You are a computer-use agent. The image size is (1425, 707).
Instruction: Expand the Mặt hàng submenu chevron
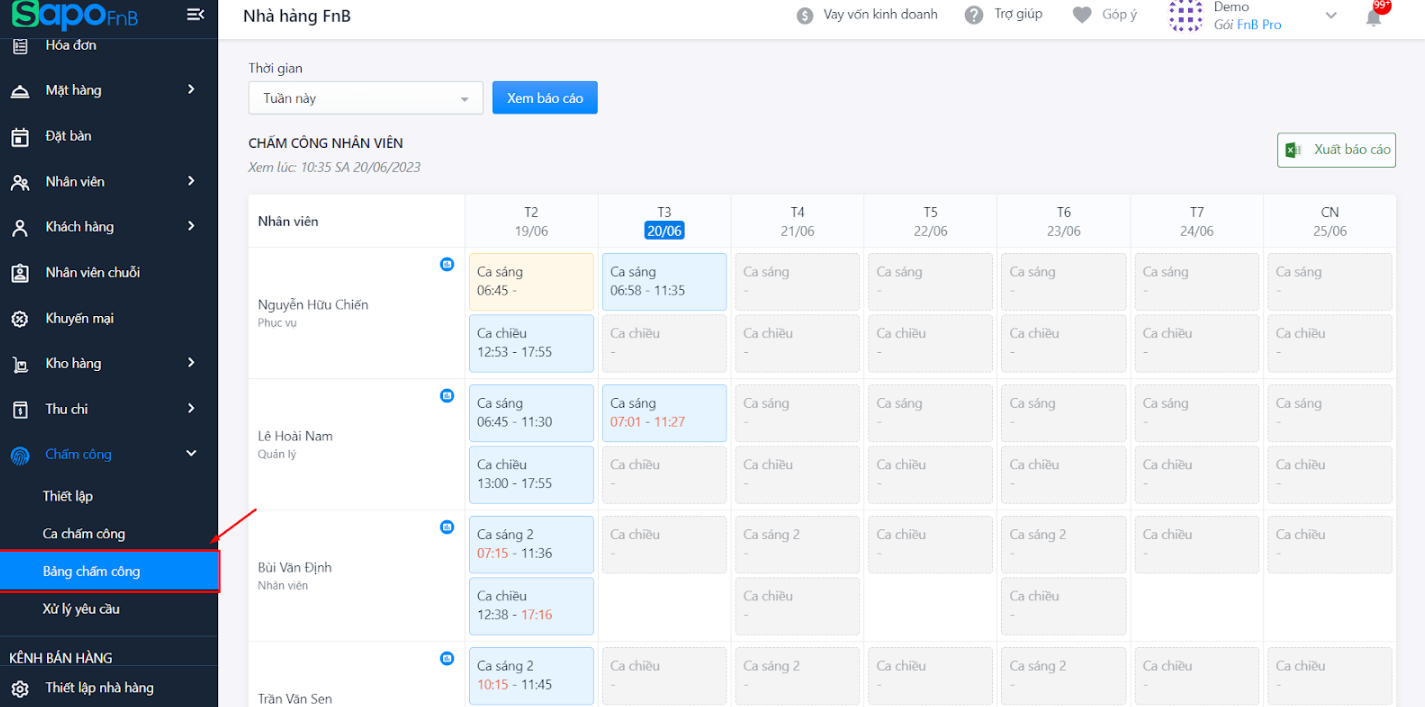(x=191, y=90)
